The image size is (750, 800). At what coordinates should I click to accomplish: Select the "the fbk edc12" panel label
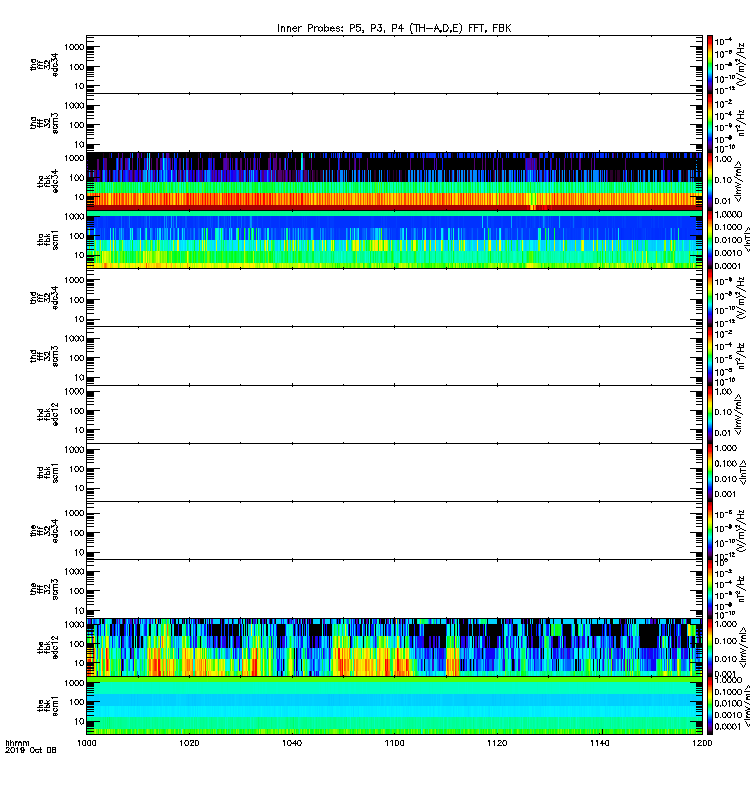pyautogui.click(x=48, y=647)
